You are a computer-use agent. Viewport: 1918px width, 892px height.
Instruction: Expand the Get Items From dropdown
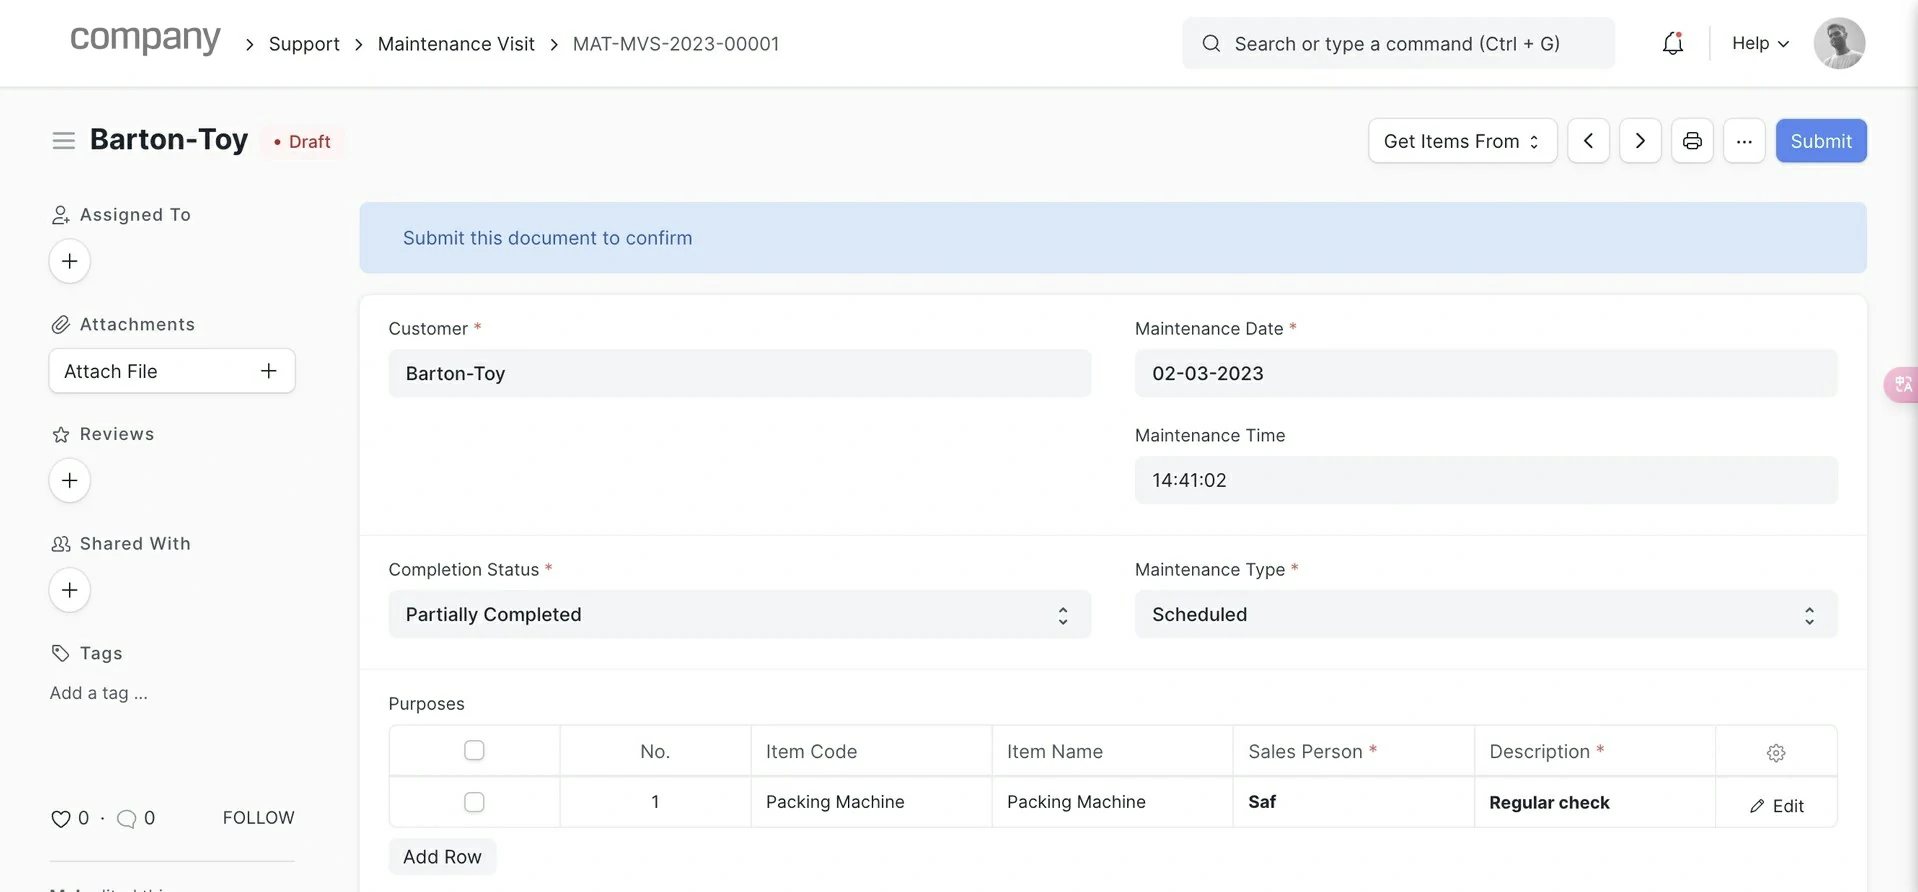[1461, 141]
